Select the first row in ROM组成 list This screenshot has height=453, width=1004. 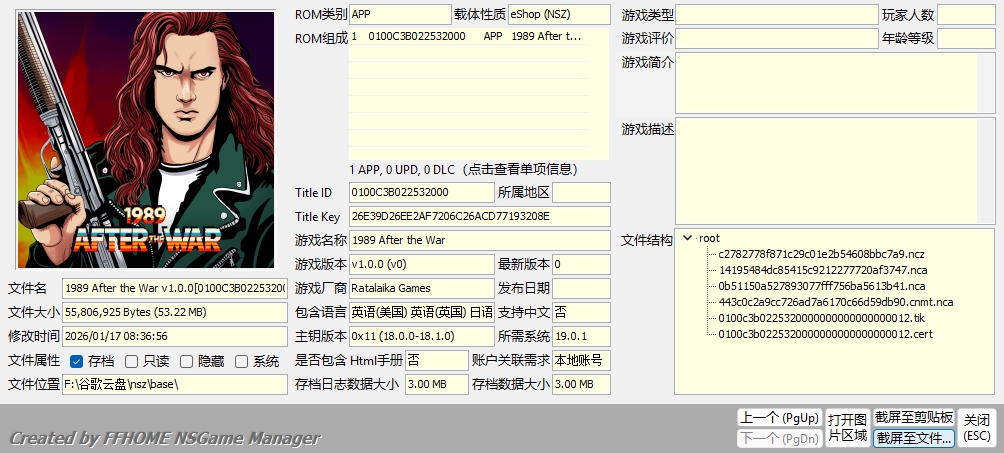pos(478,36)
